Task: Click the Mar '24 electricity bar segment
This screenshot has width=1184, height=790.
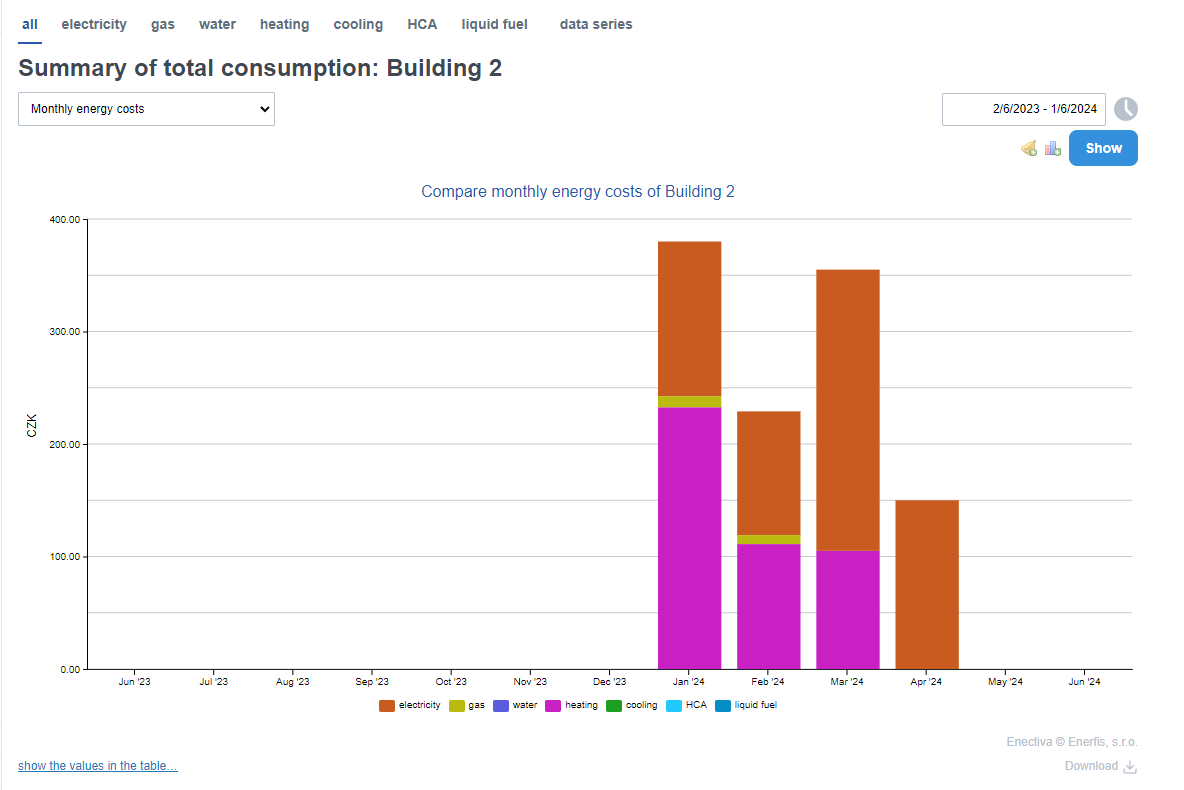Action: pyautogui.click(x=847, y=410)
